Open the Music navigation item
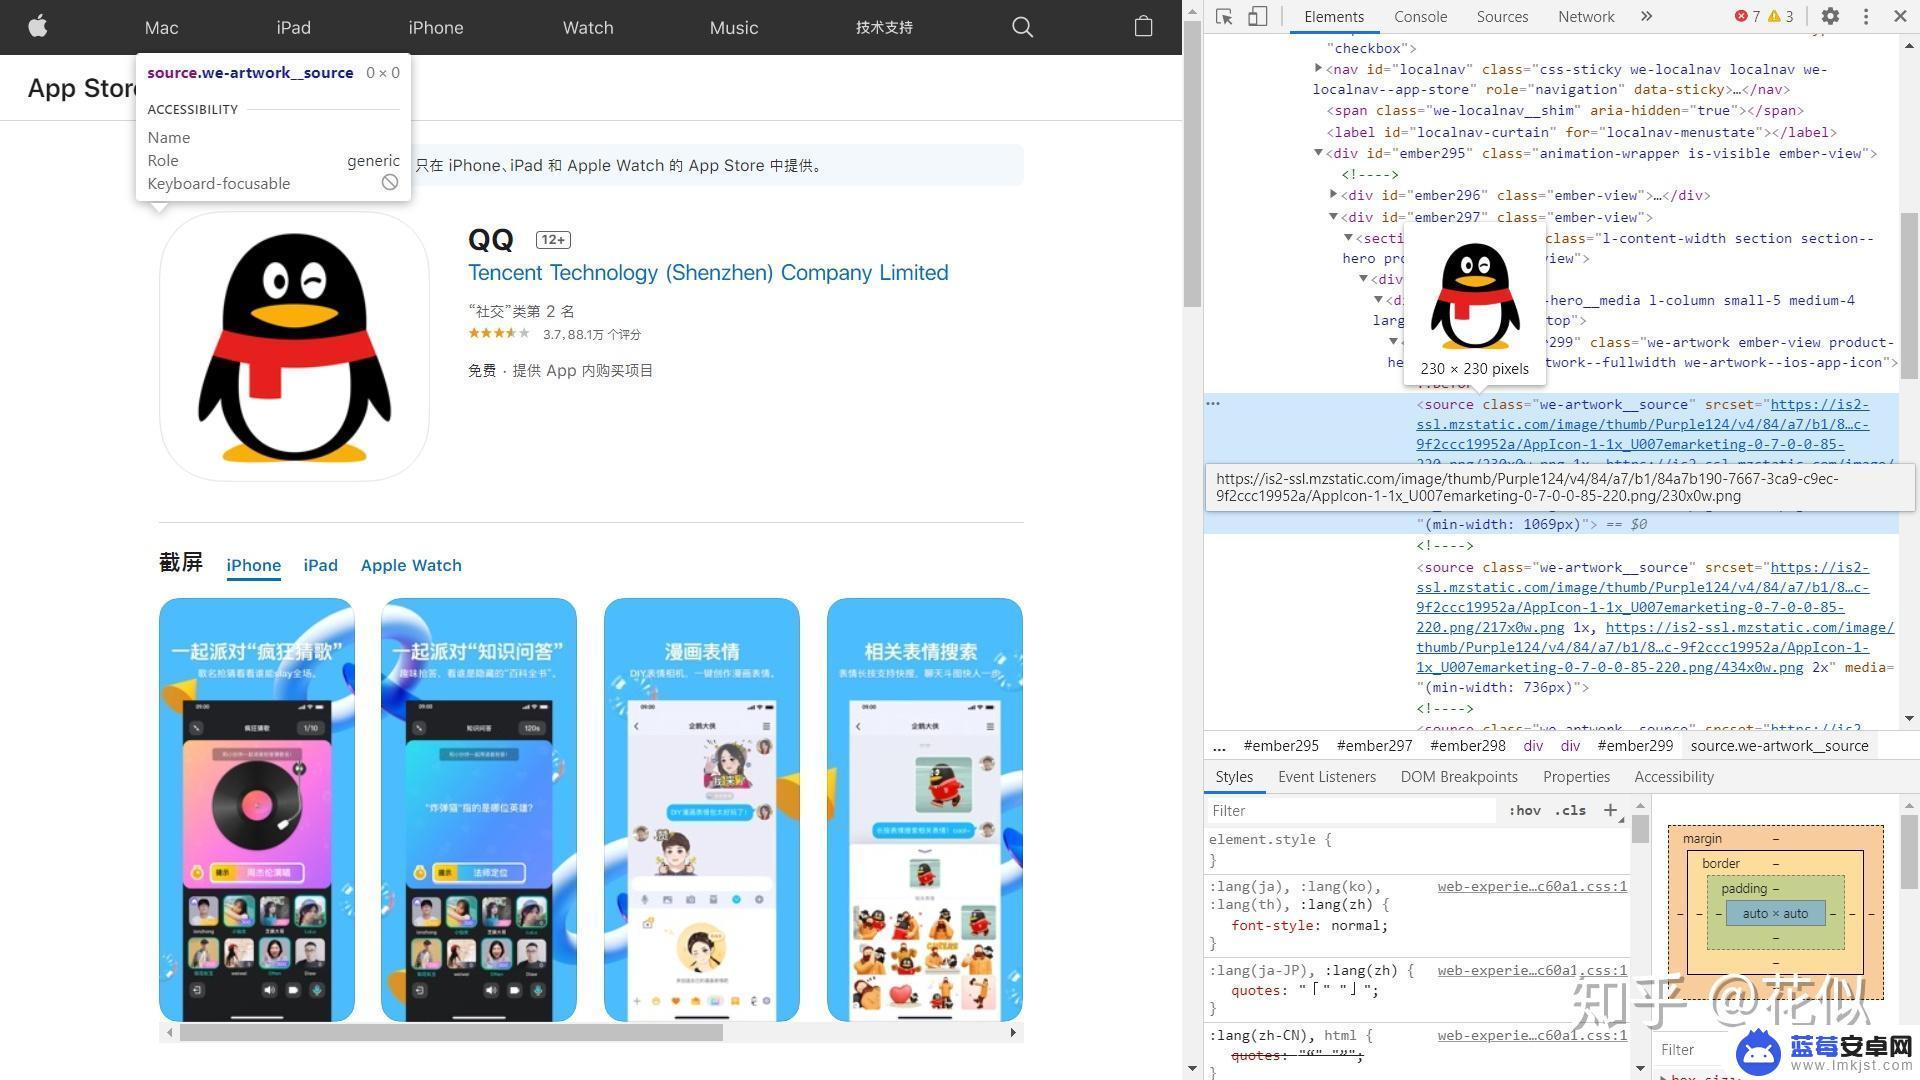This screenshot has height=1080, width=1920. (734, 27)
